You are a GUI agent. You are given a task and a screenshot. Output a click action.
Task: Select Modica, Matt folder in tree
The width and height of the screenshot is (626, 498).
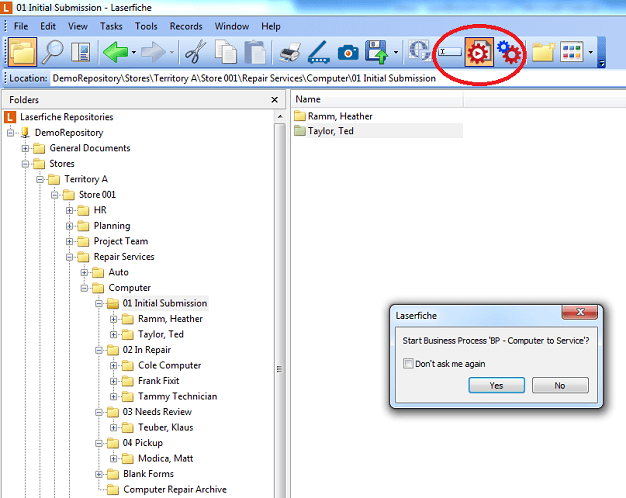pos(165,458)
